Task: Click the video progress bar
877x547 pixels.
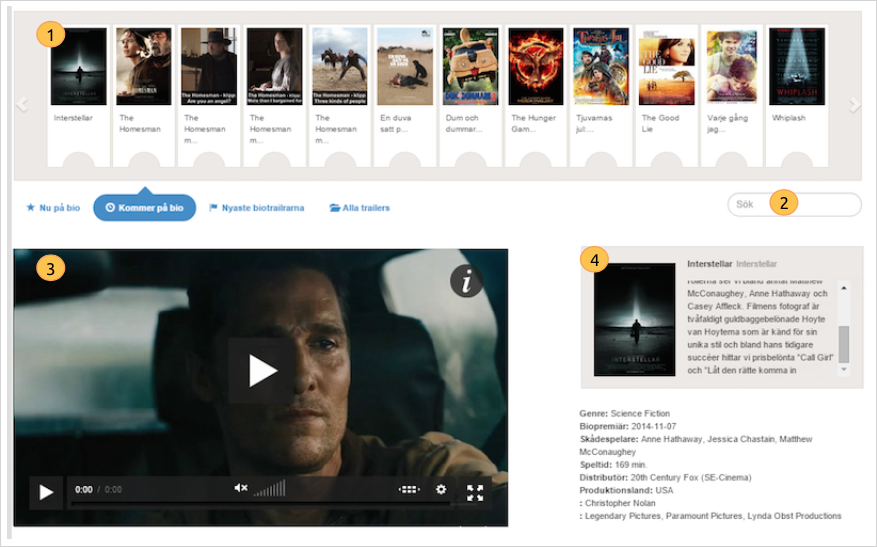Action: tap(261, 504)
